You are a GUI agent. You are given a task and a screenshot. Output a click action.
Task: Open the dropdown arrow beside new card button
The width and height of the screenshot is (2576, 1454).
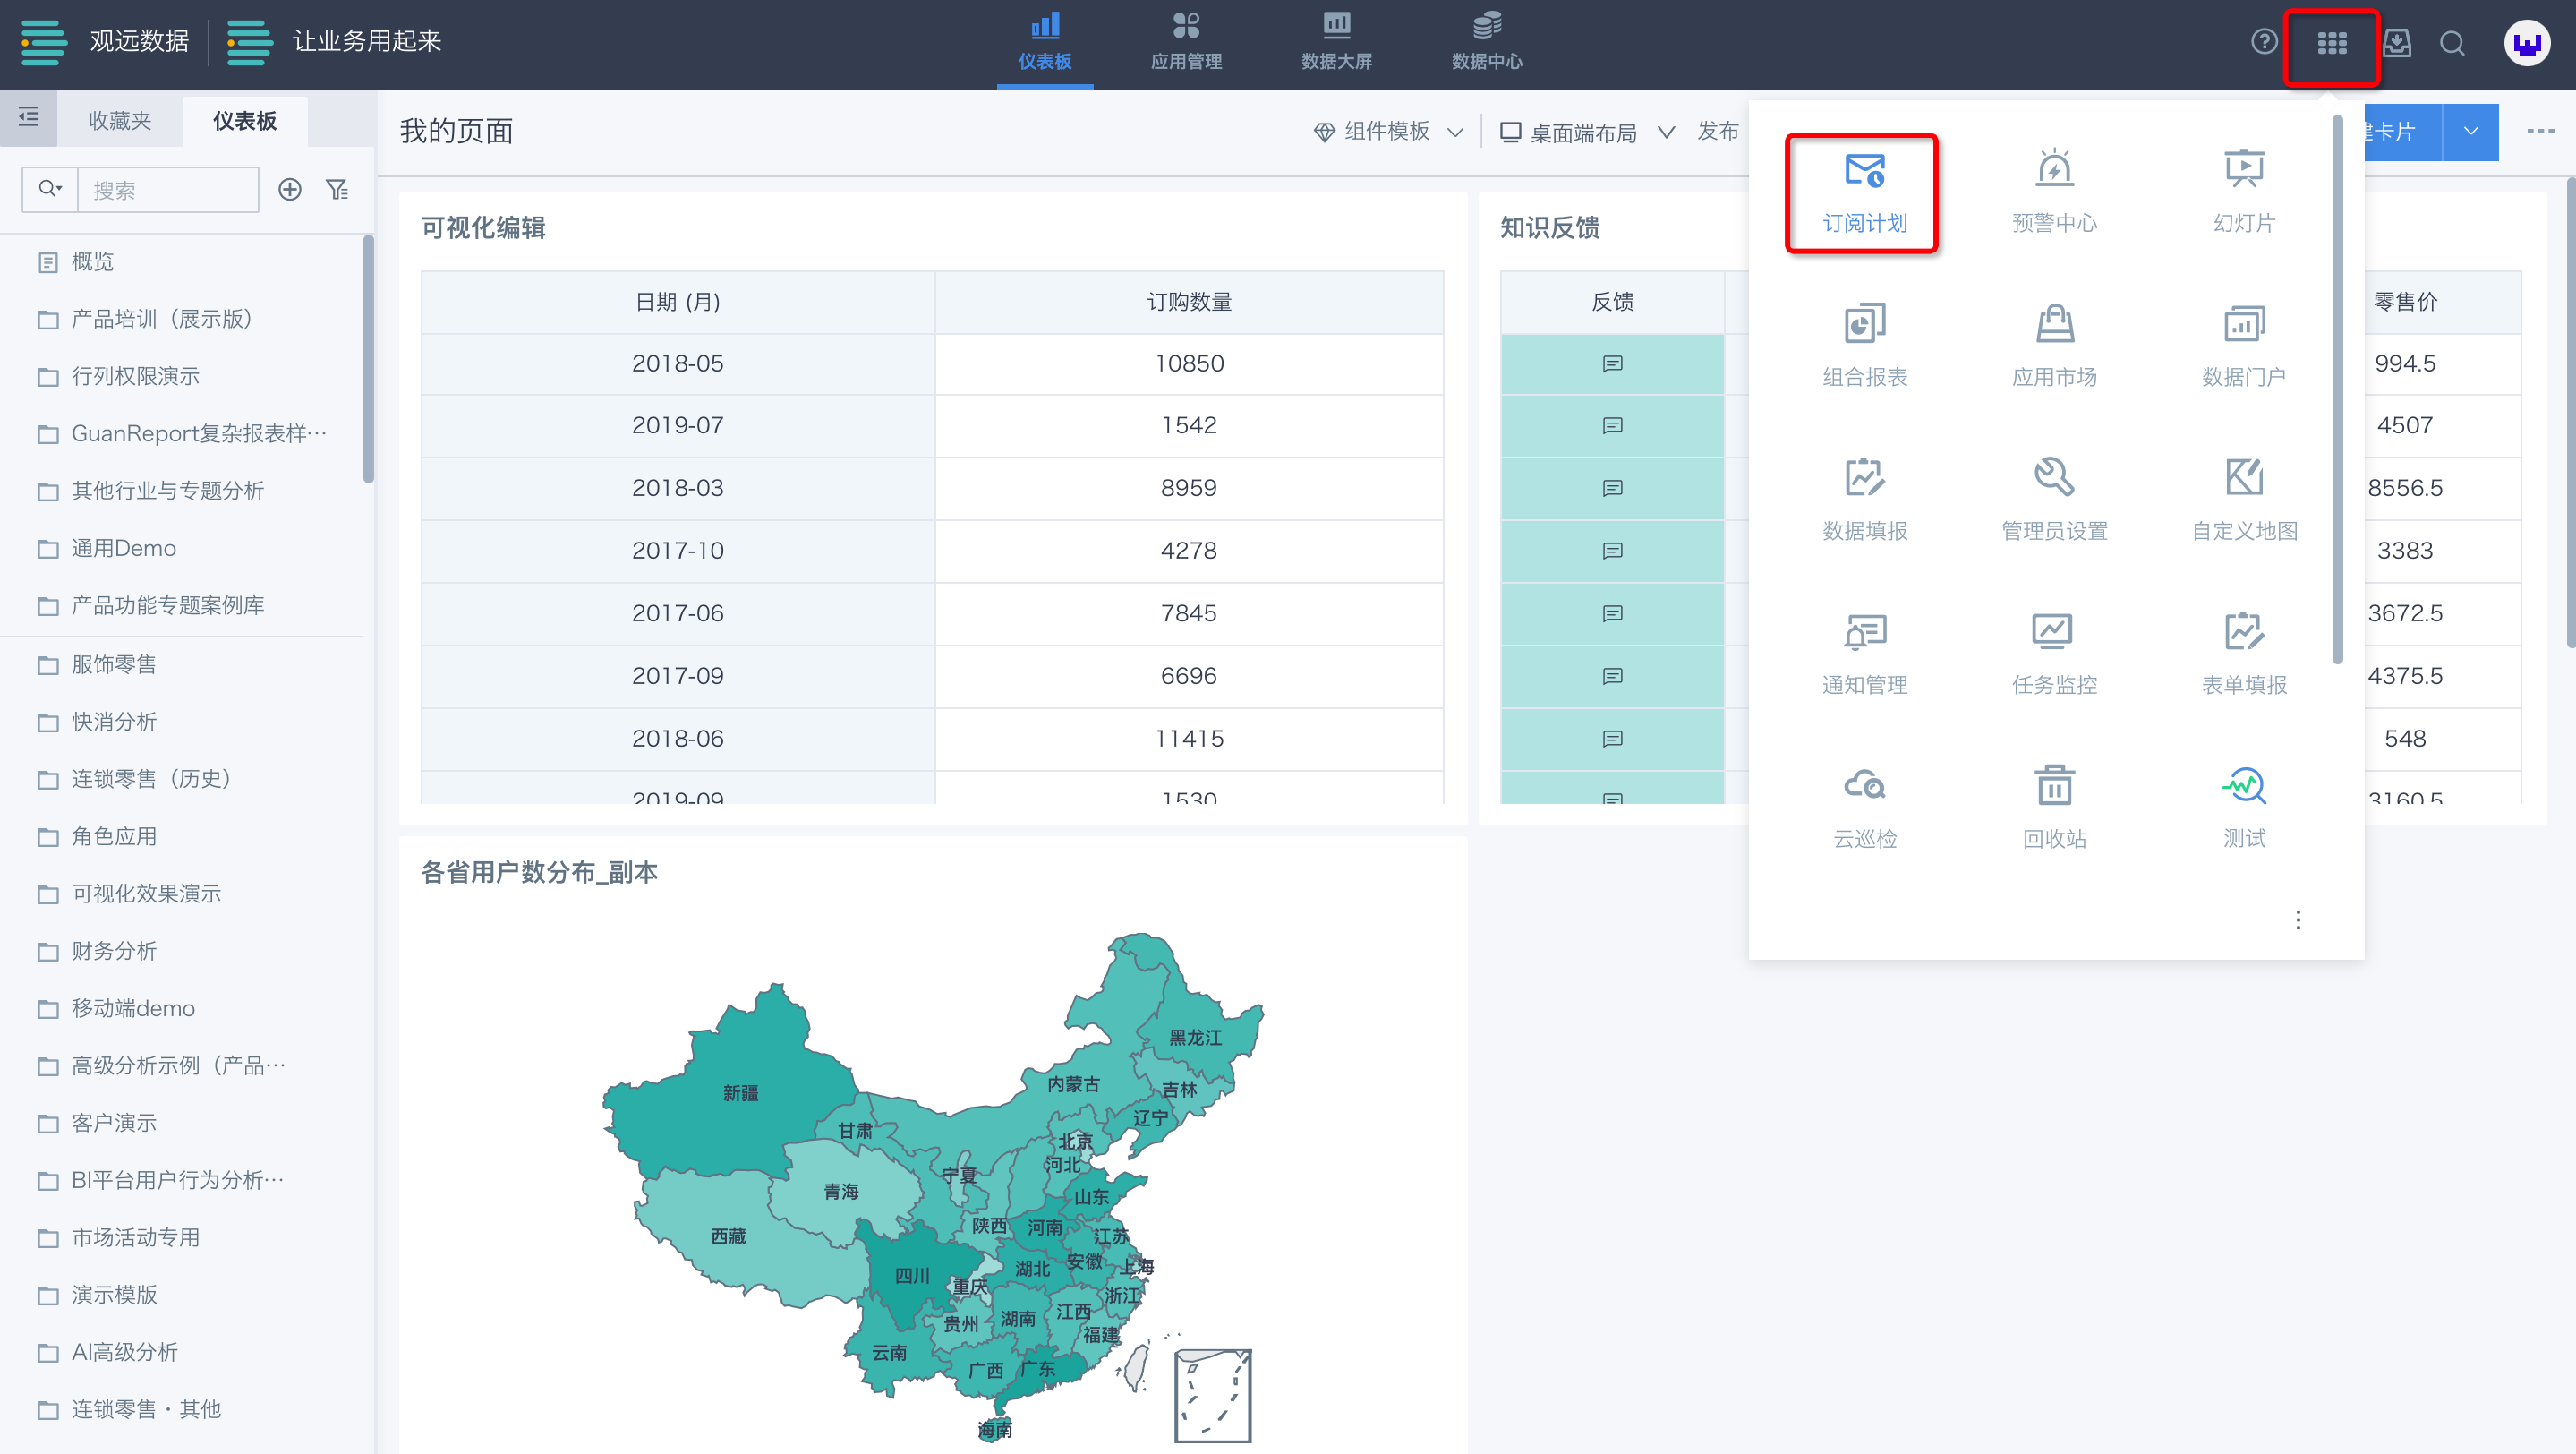pos(2470,132)
